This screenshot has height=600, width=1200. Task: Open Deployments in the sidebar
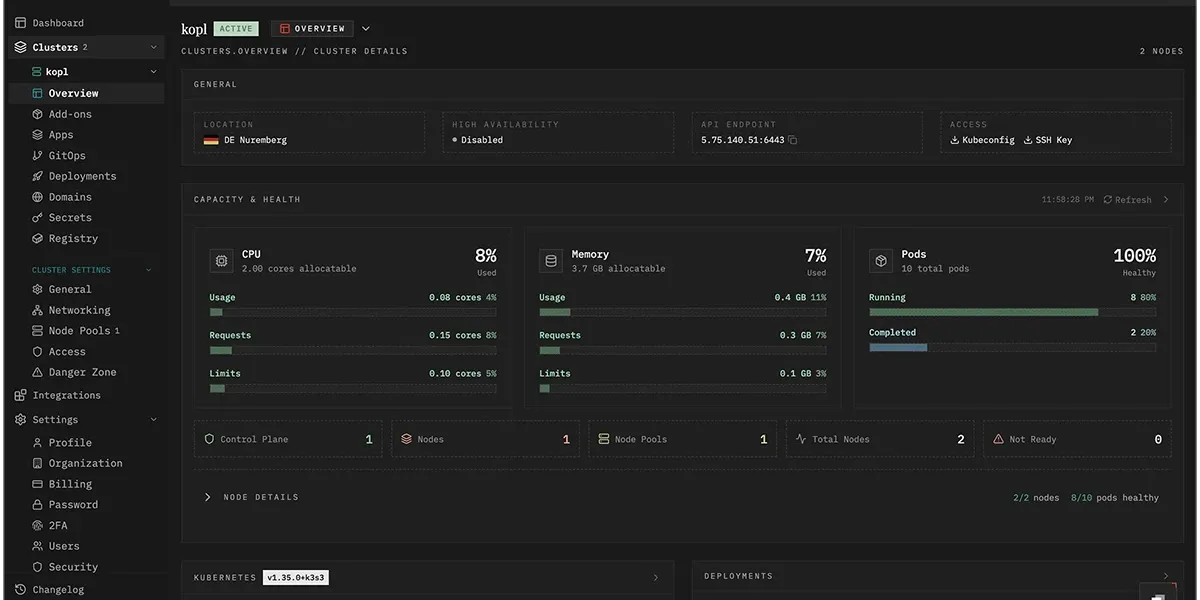pos(82,176)
